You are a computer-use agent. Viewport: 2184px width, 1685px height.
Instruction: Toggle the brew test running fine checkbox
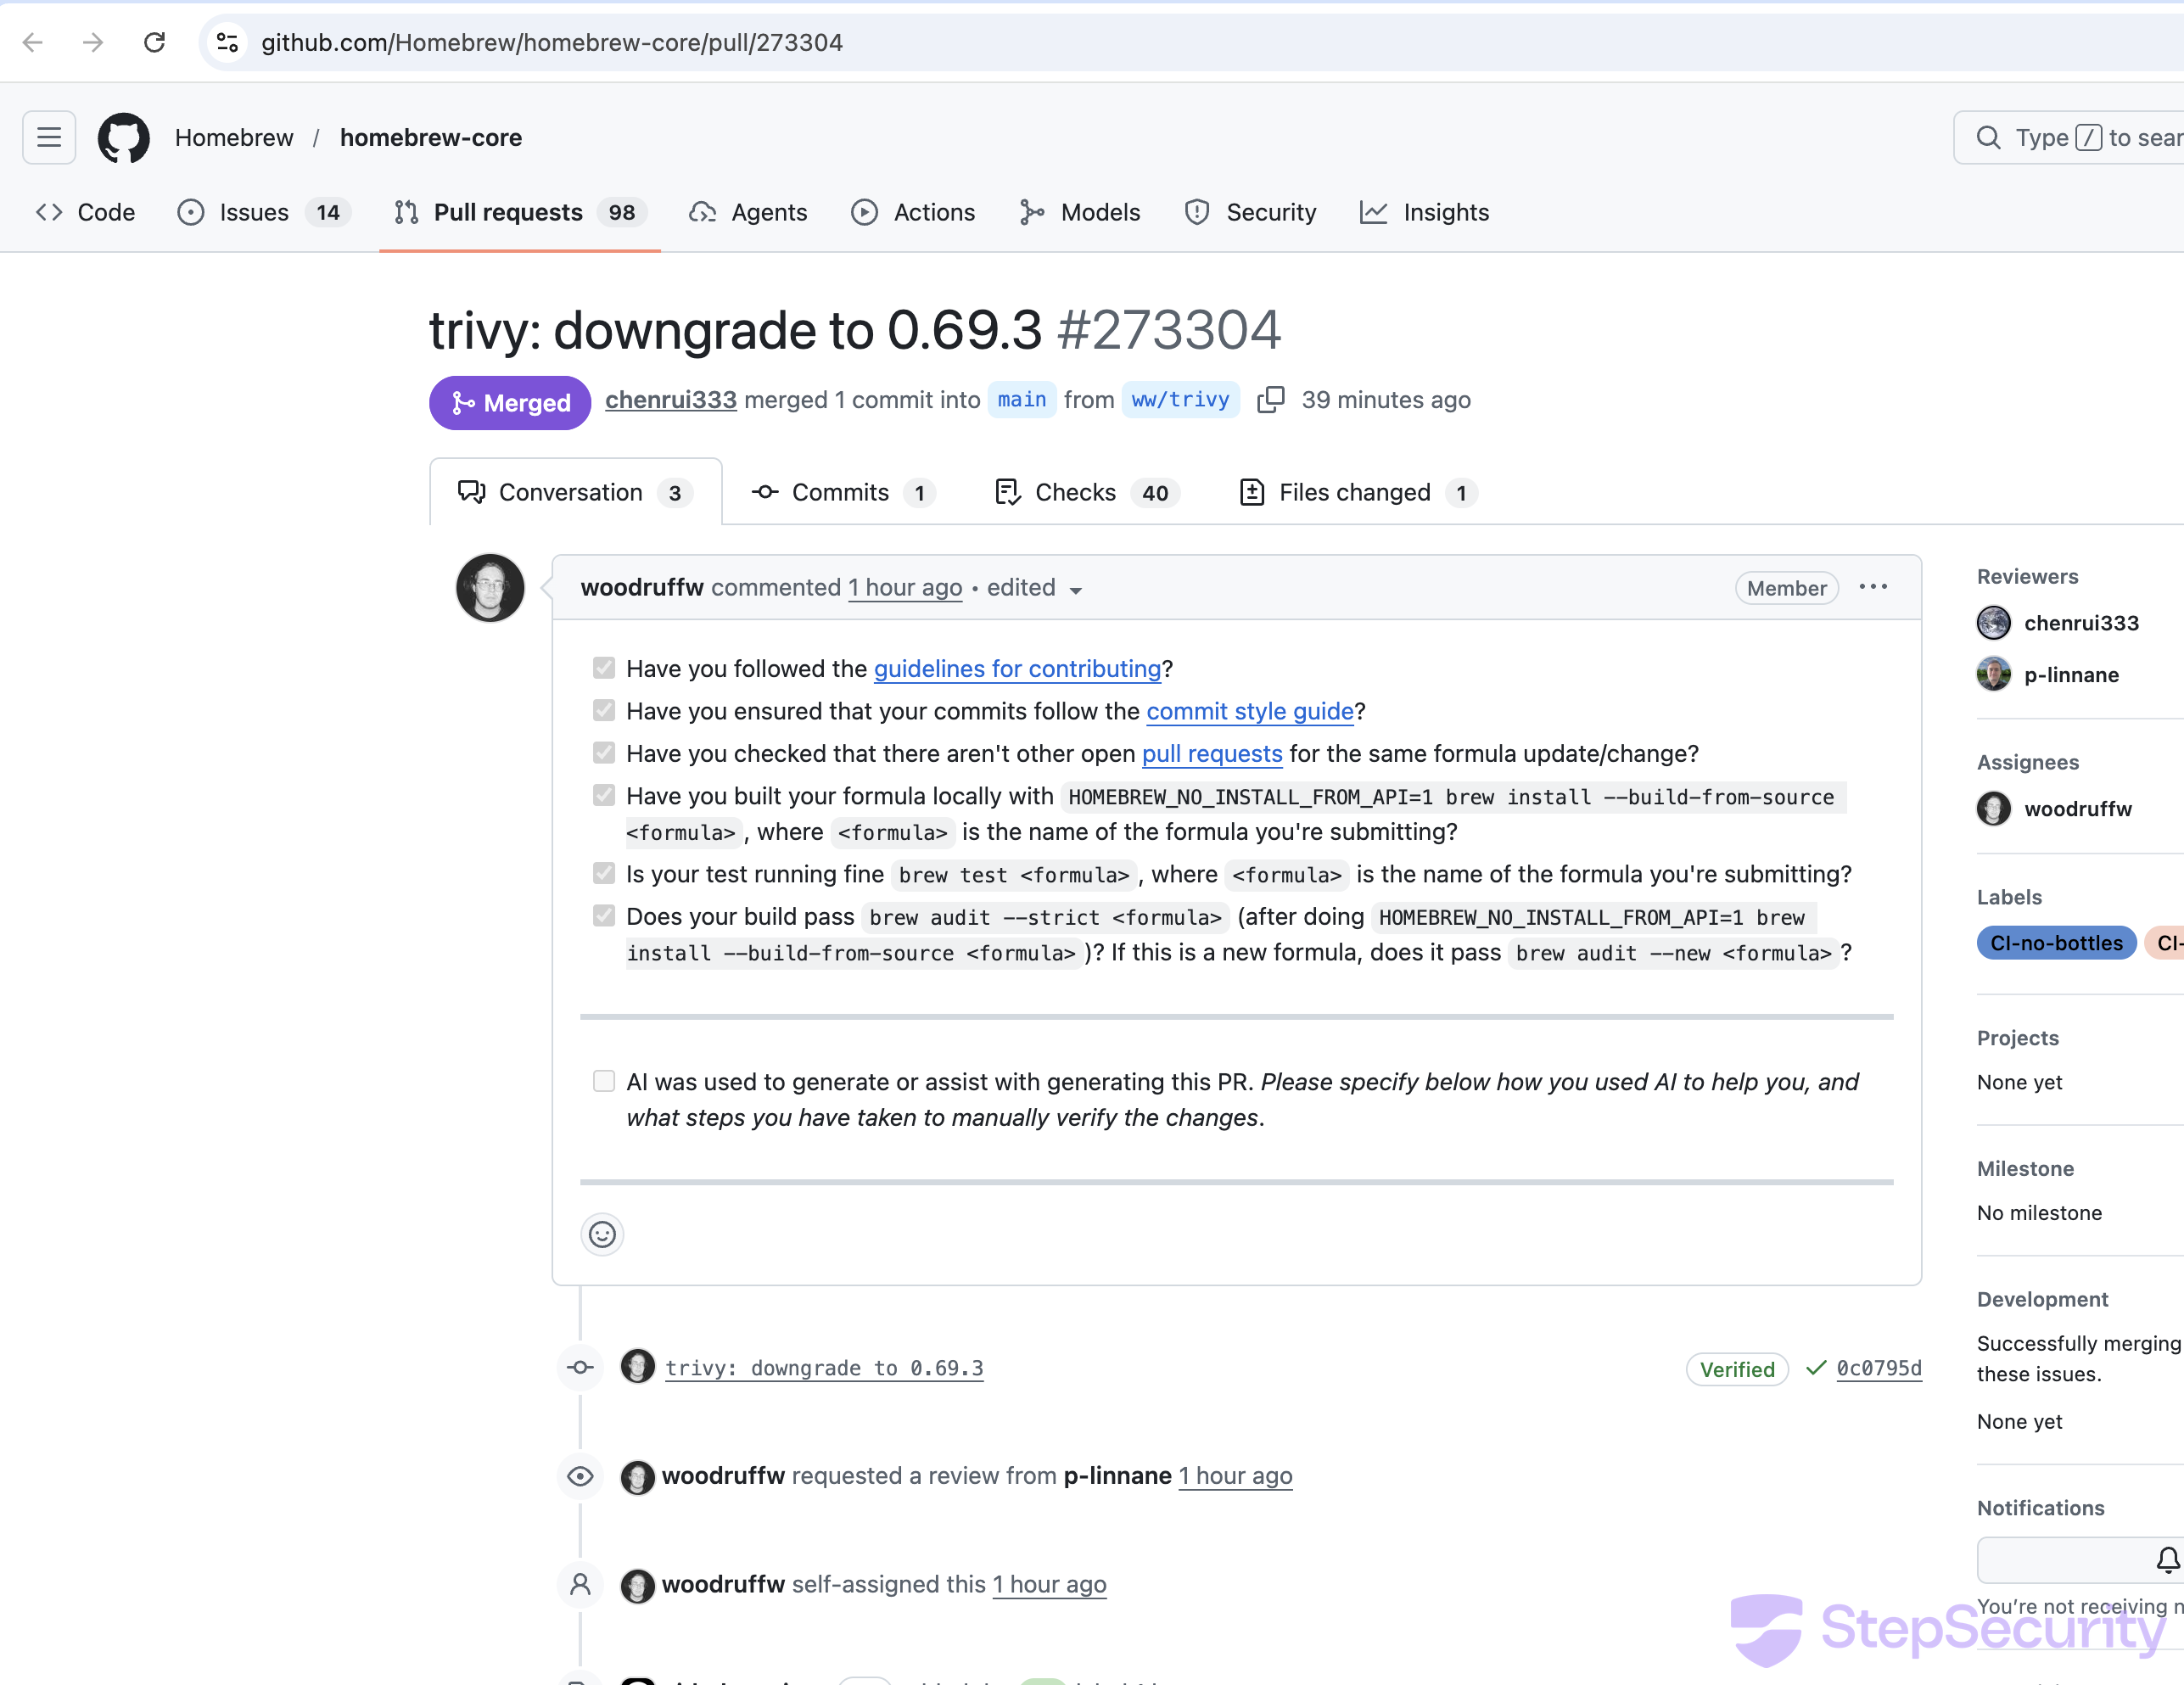(x=604, y=874)
